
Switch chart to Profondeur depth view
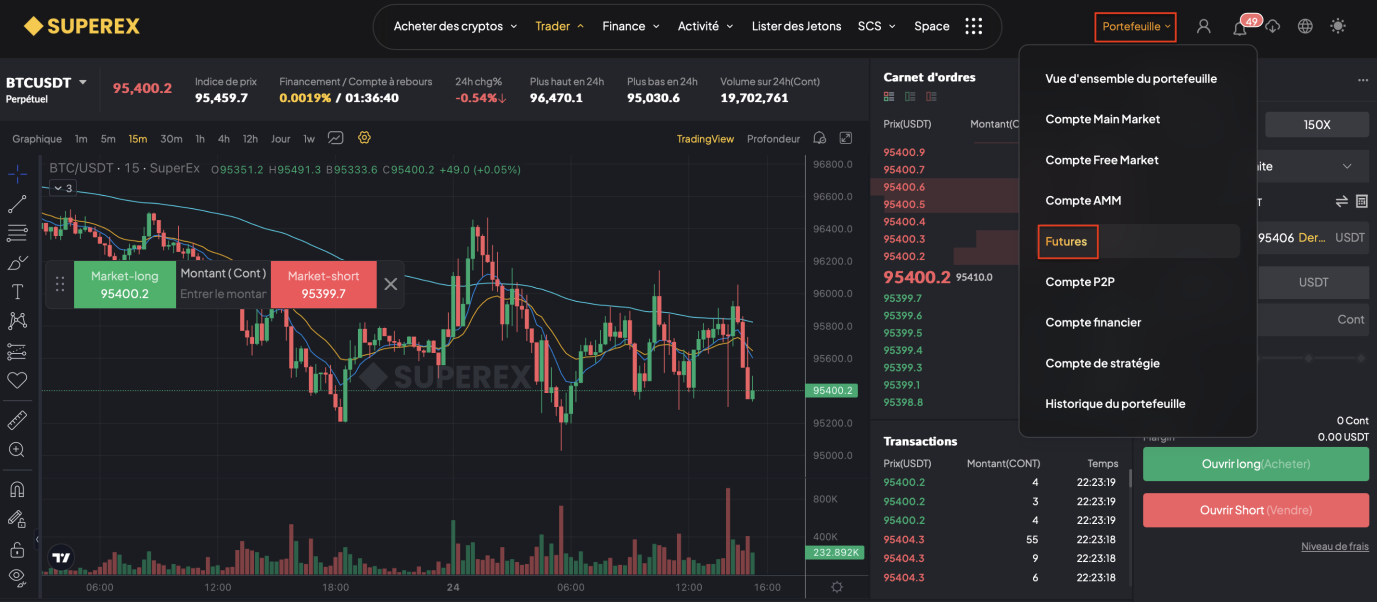tap(773, 139)
